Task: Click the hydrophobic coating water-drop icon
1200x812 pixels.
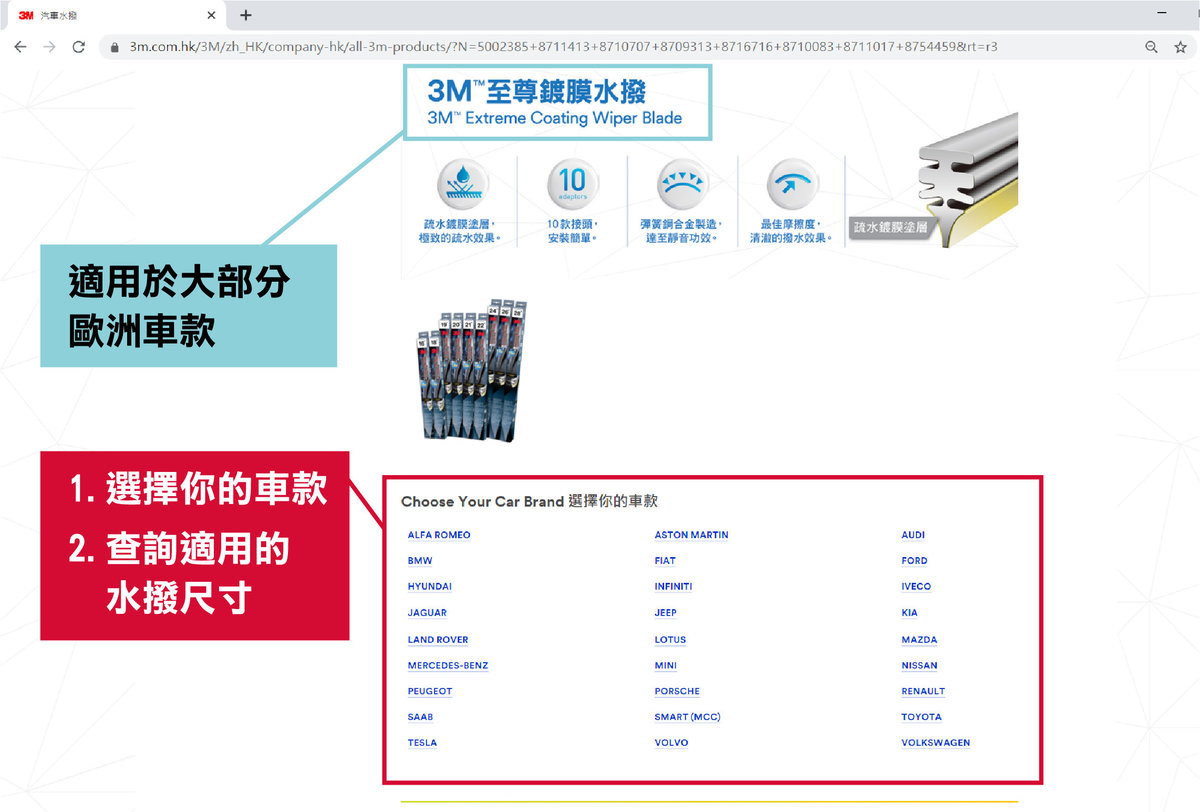Action: point(462,185)
